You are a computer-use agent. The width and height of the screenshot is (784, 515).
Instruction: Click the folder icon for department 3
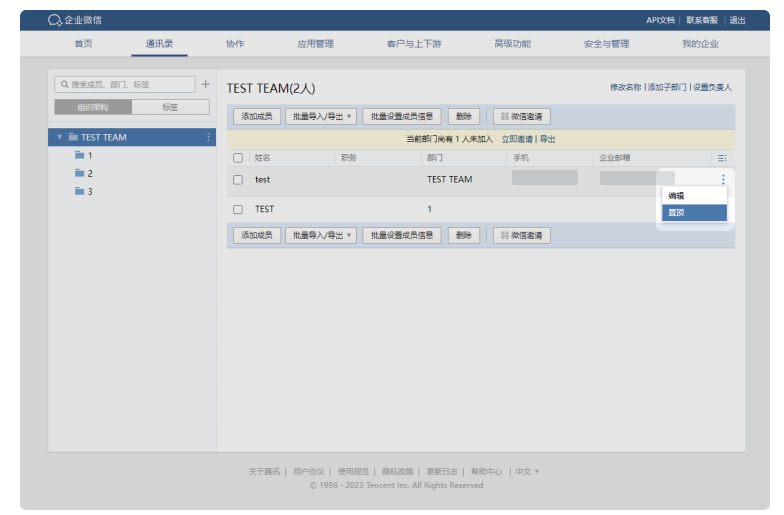click(79, 191)
